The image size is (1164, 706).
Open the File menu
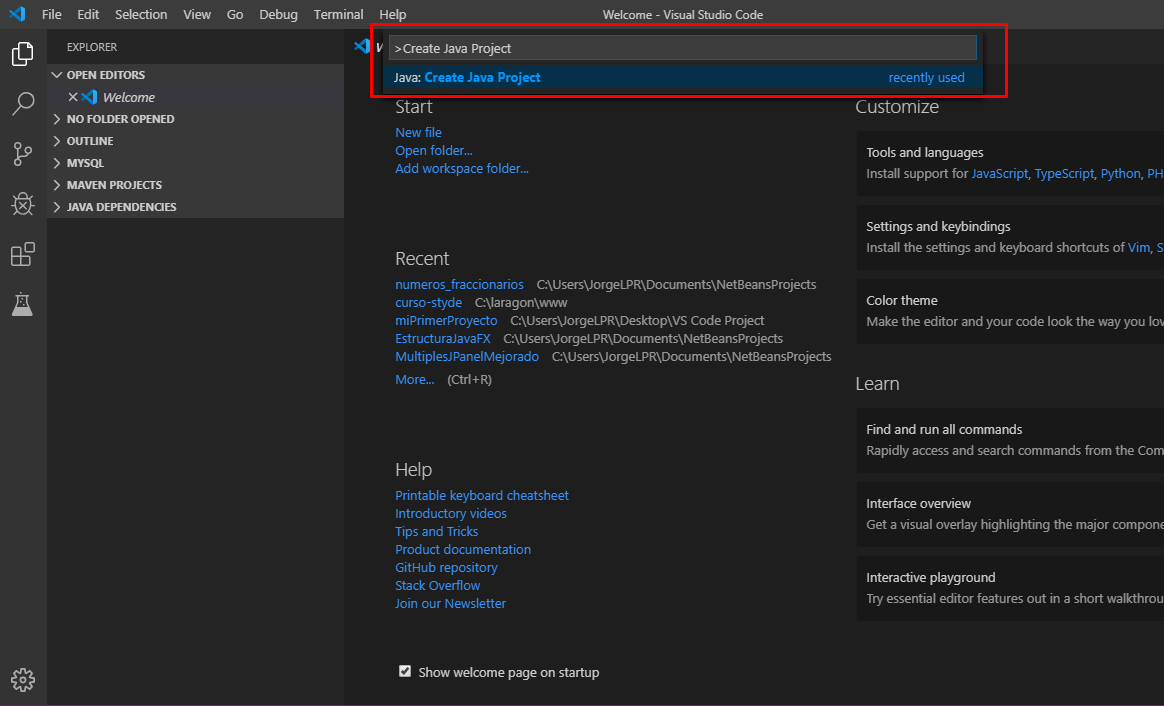coord(51,14)
